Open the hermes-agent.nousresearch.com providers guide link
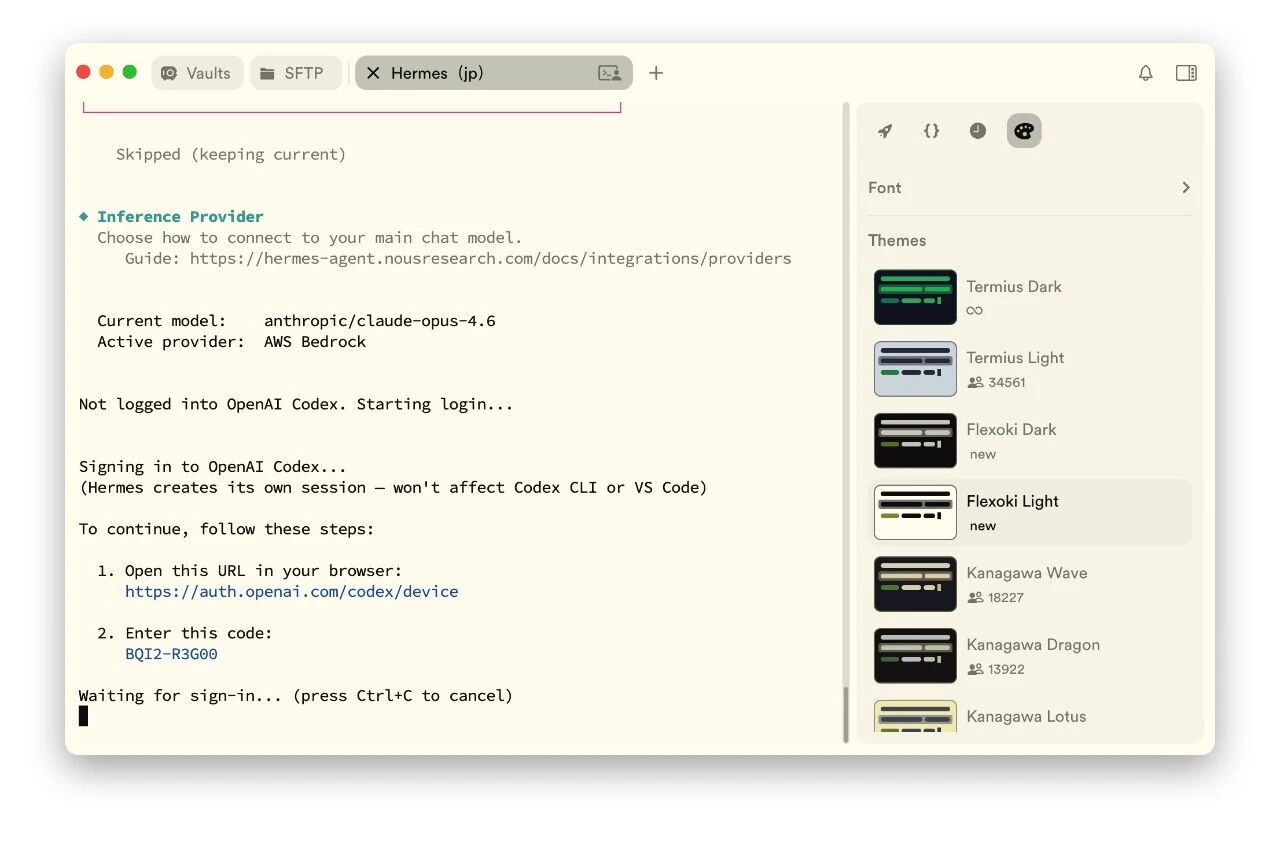Screen dimensions: 1280x842 click(490, 258)
